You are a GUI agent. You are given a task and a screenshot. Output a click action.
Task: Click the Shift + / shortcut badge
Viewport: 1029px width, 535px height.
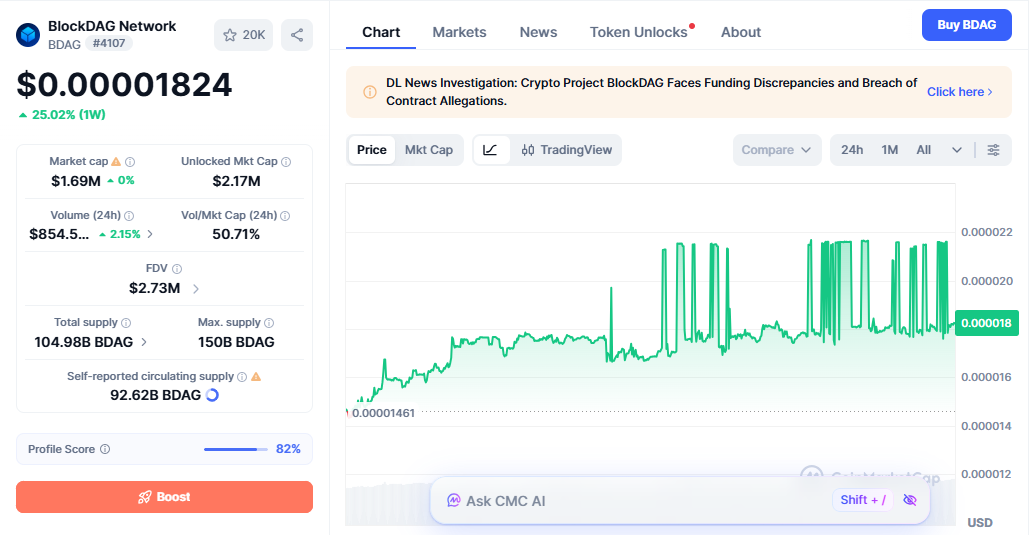click(x=863, y=500)
